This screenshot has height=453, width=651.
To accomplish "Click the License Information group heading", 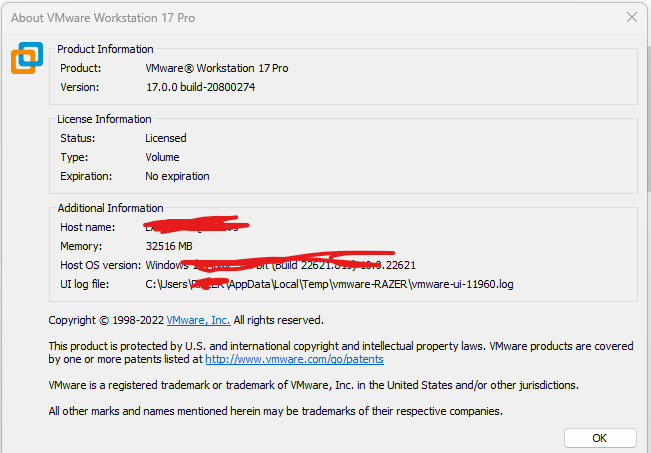I will click(x=104, y=119).
